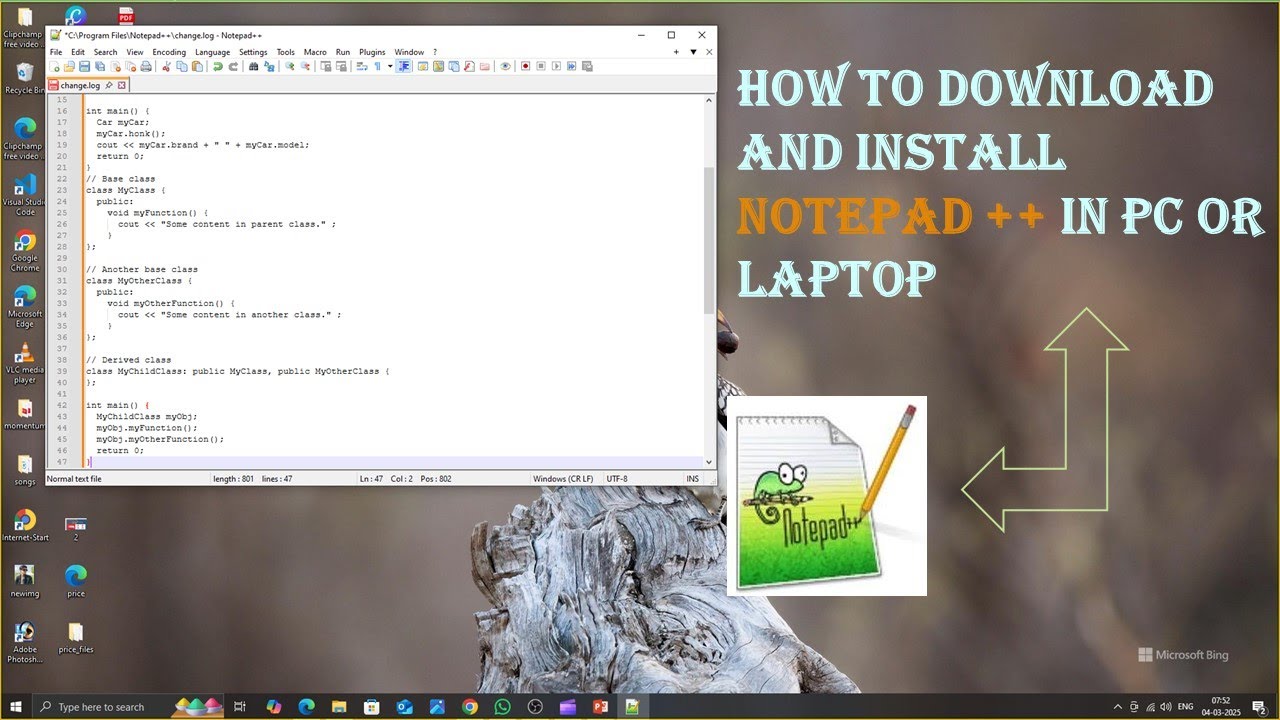Pin the change.log tab

(x=110, y=85)
